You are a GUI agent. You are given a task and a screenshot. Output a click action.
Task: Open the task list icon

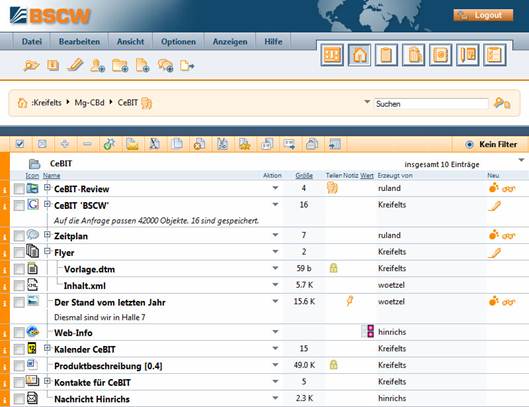494,55
